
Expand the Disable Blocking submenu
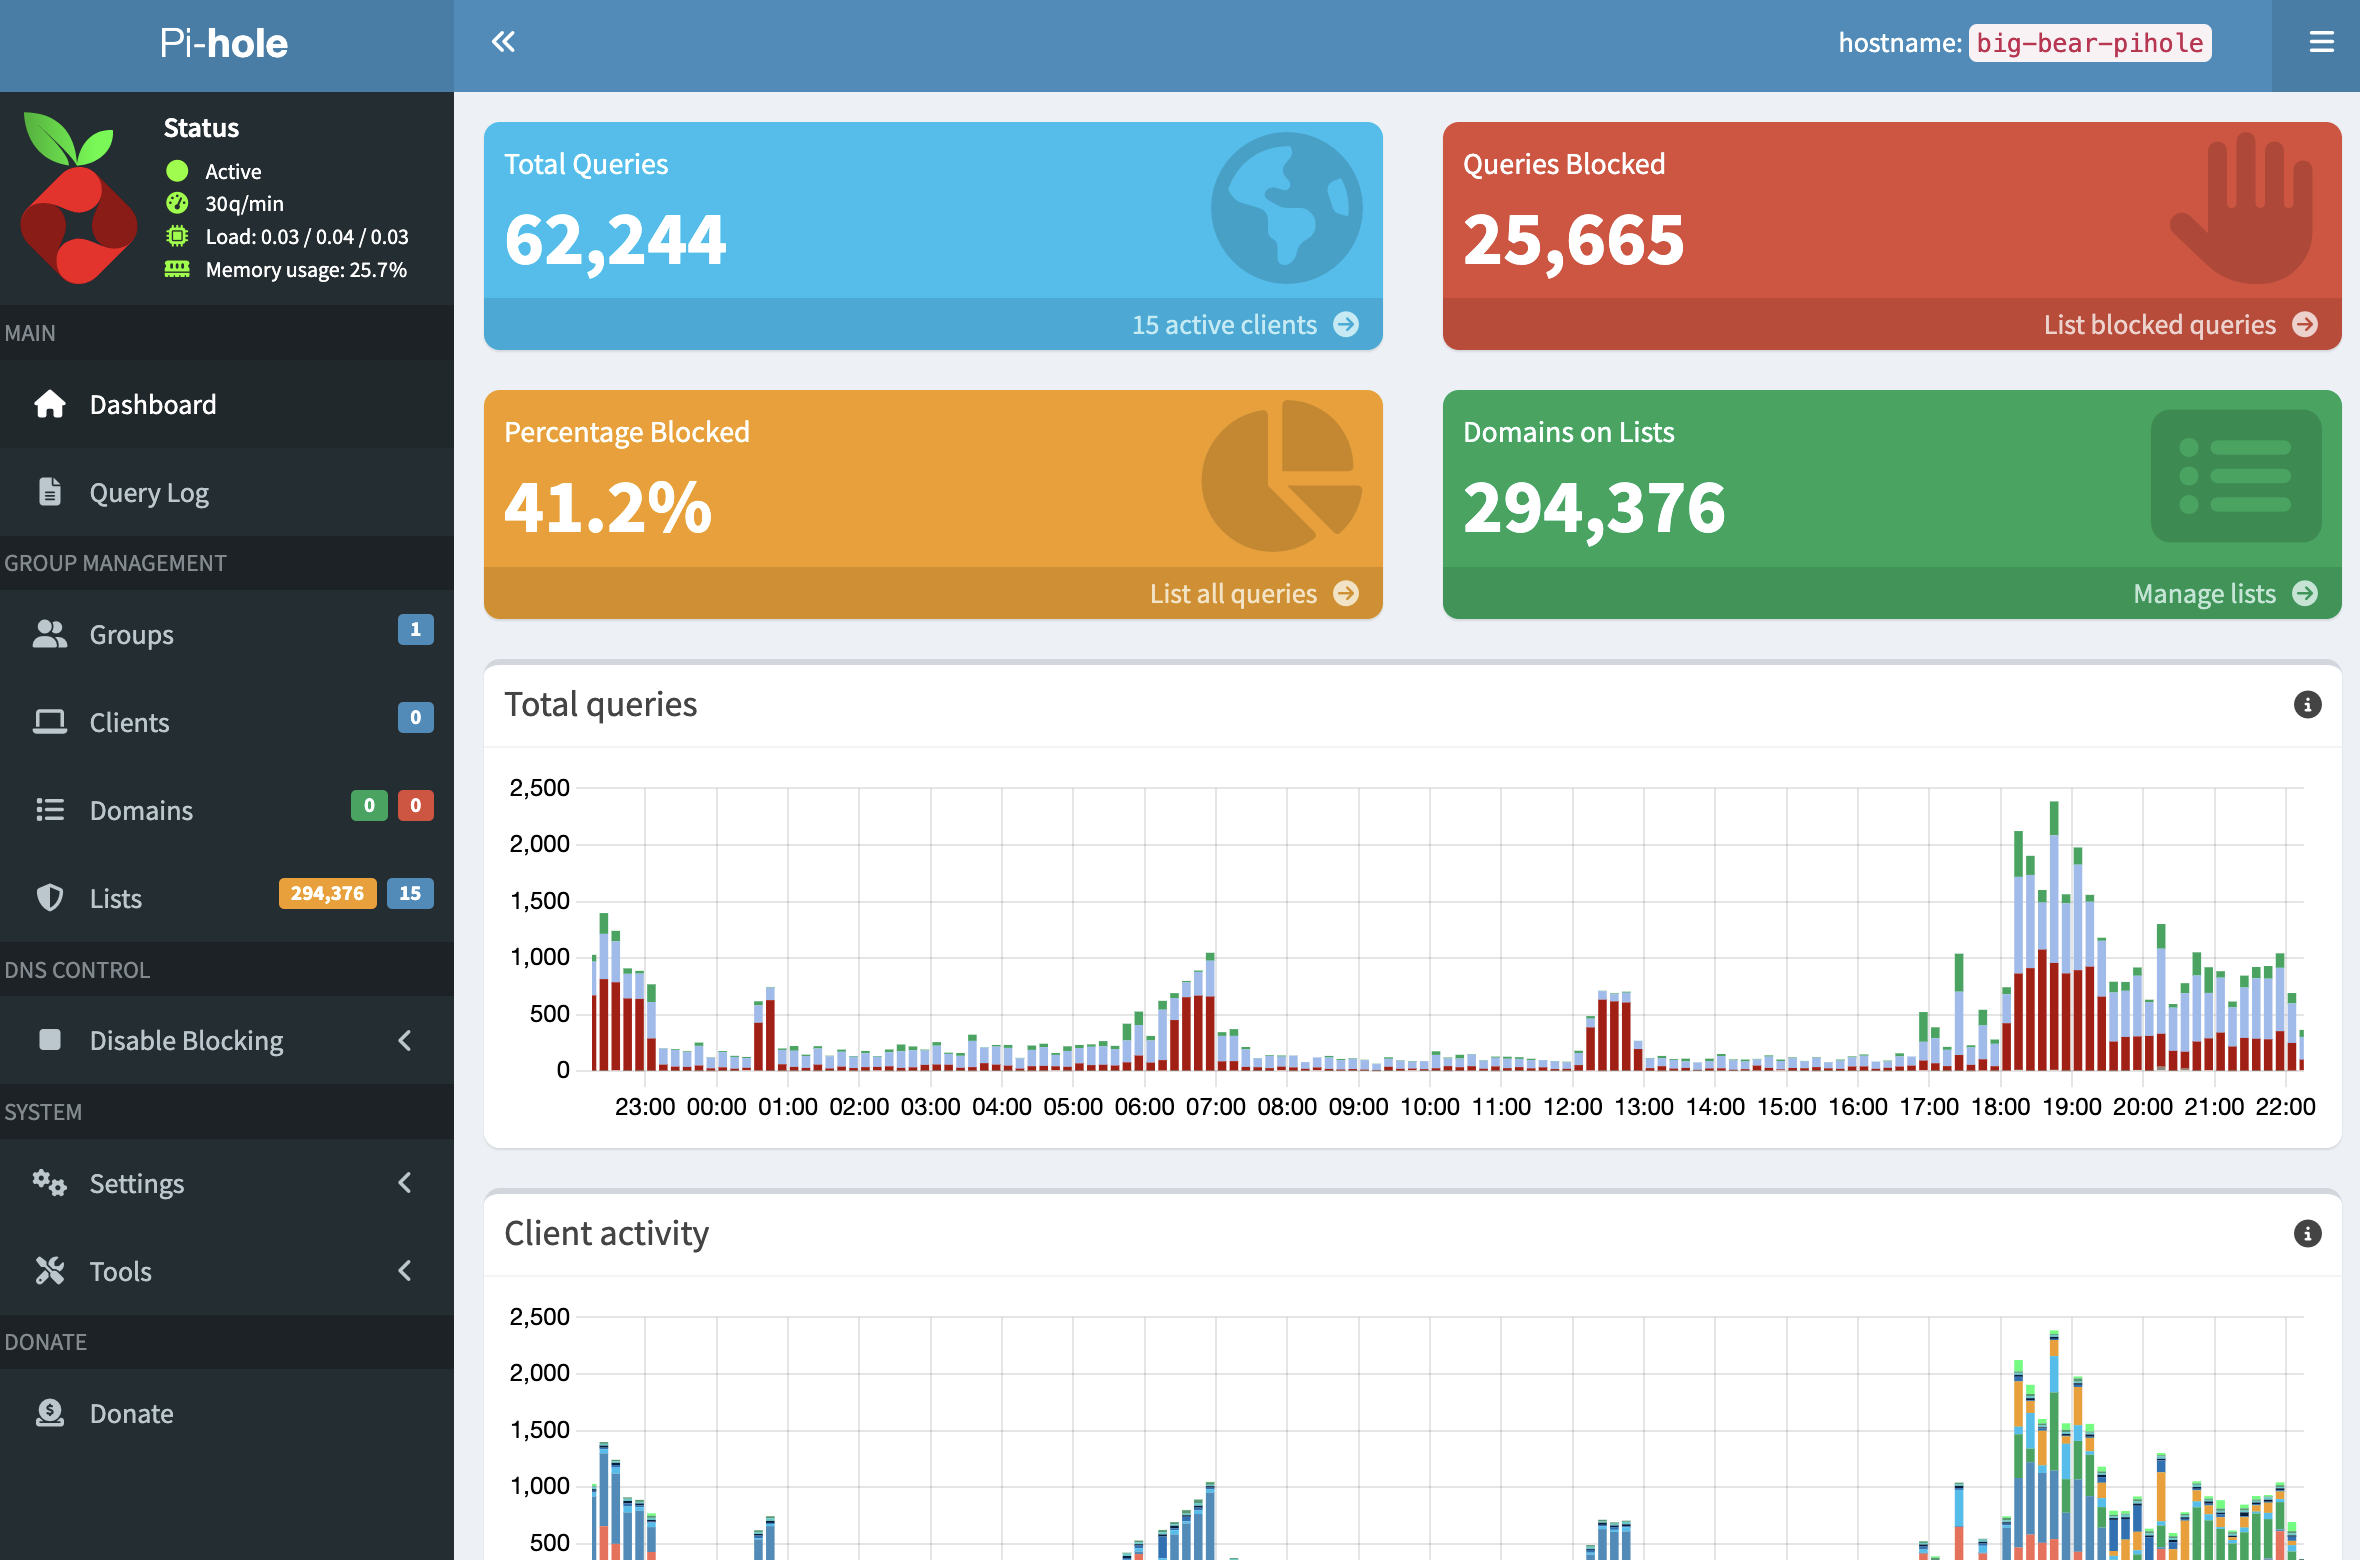pos(404,1040)
